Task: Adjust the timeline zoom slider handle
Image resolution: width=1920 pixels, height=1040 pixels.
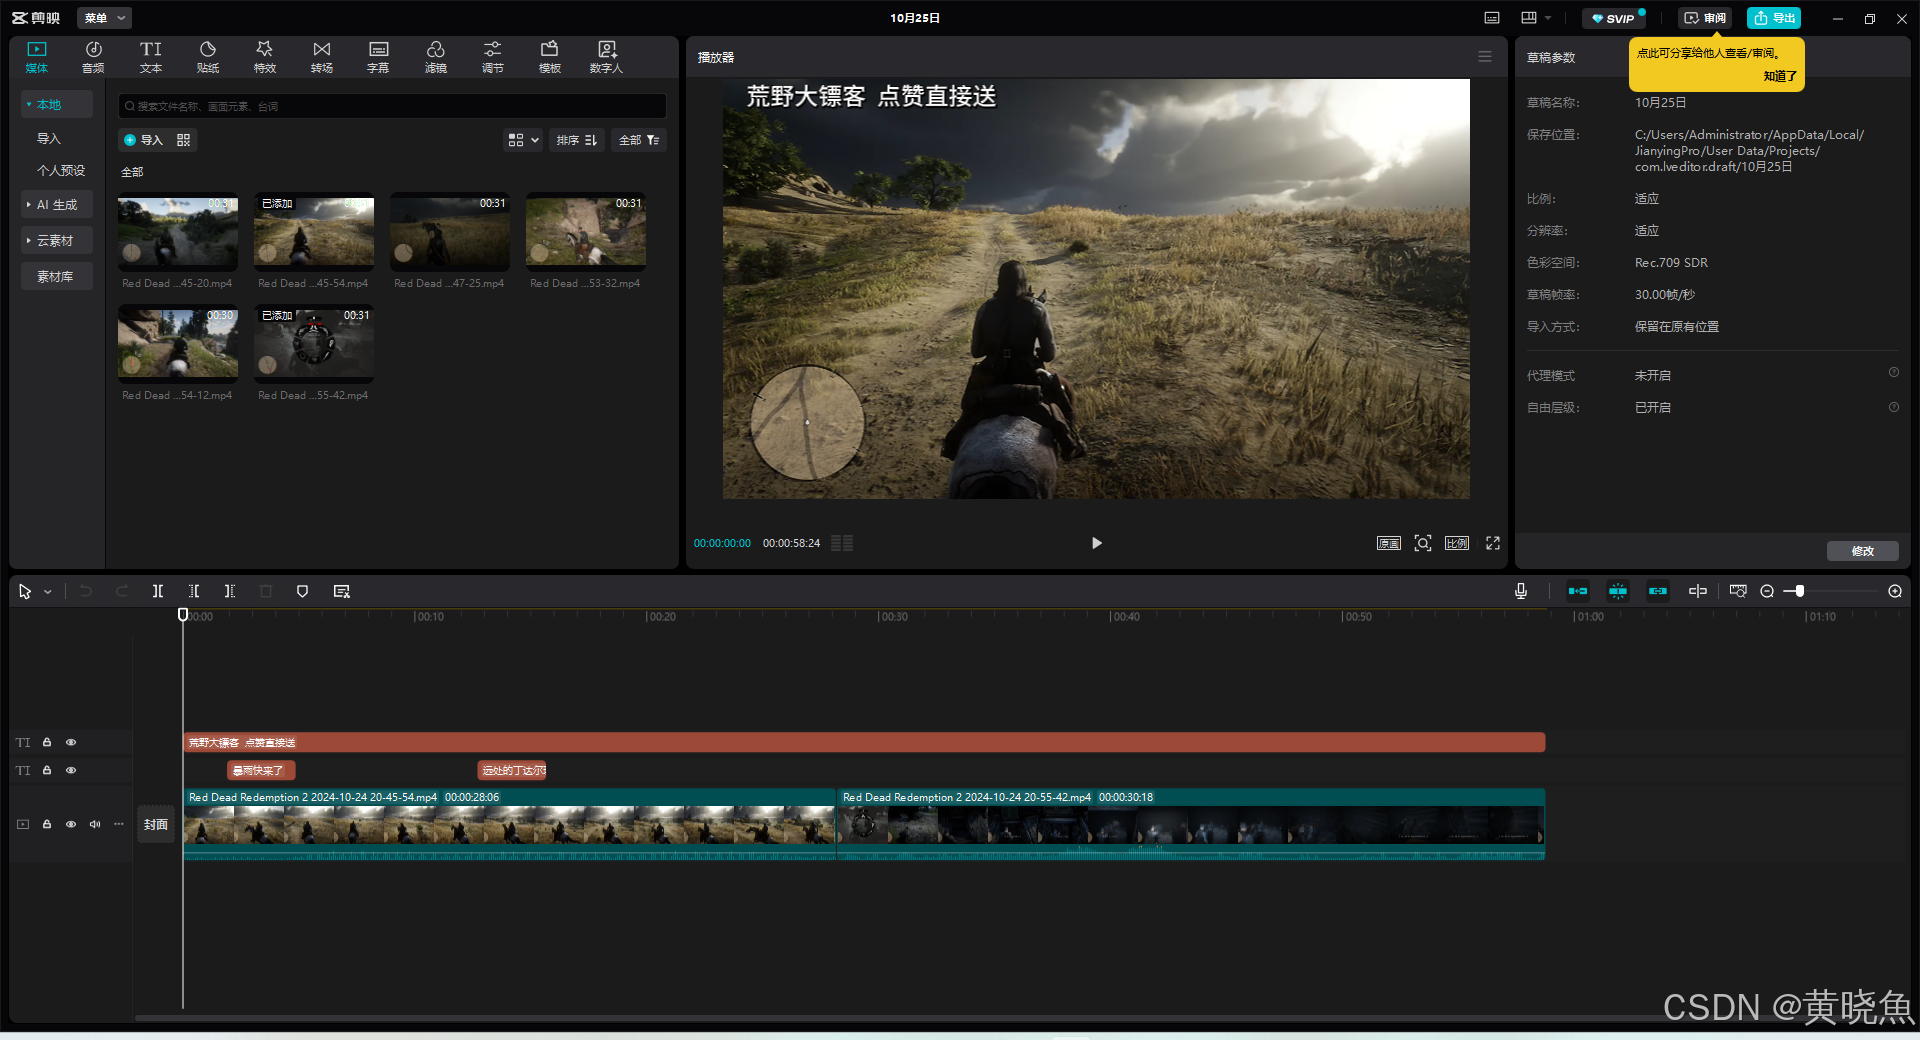Action: click(x=1799, y=591)
